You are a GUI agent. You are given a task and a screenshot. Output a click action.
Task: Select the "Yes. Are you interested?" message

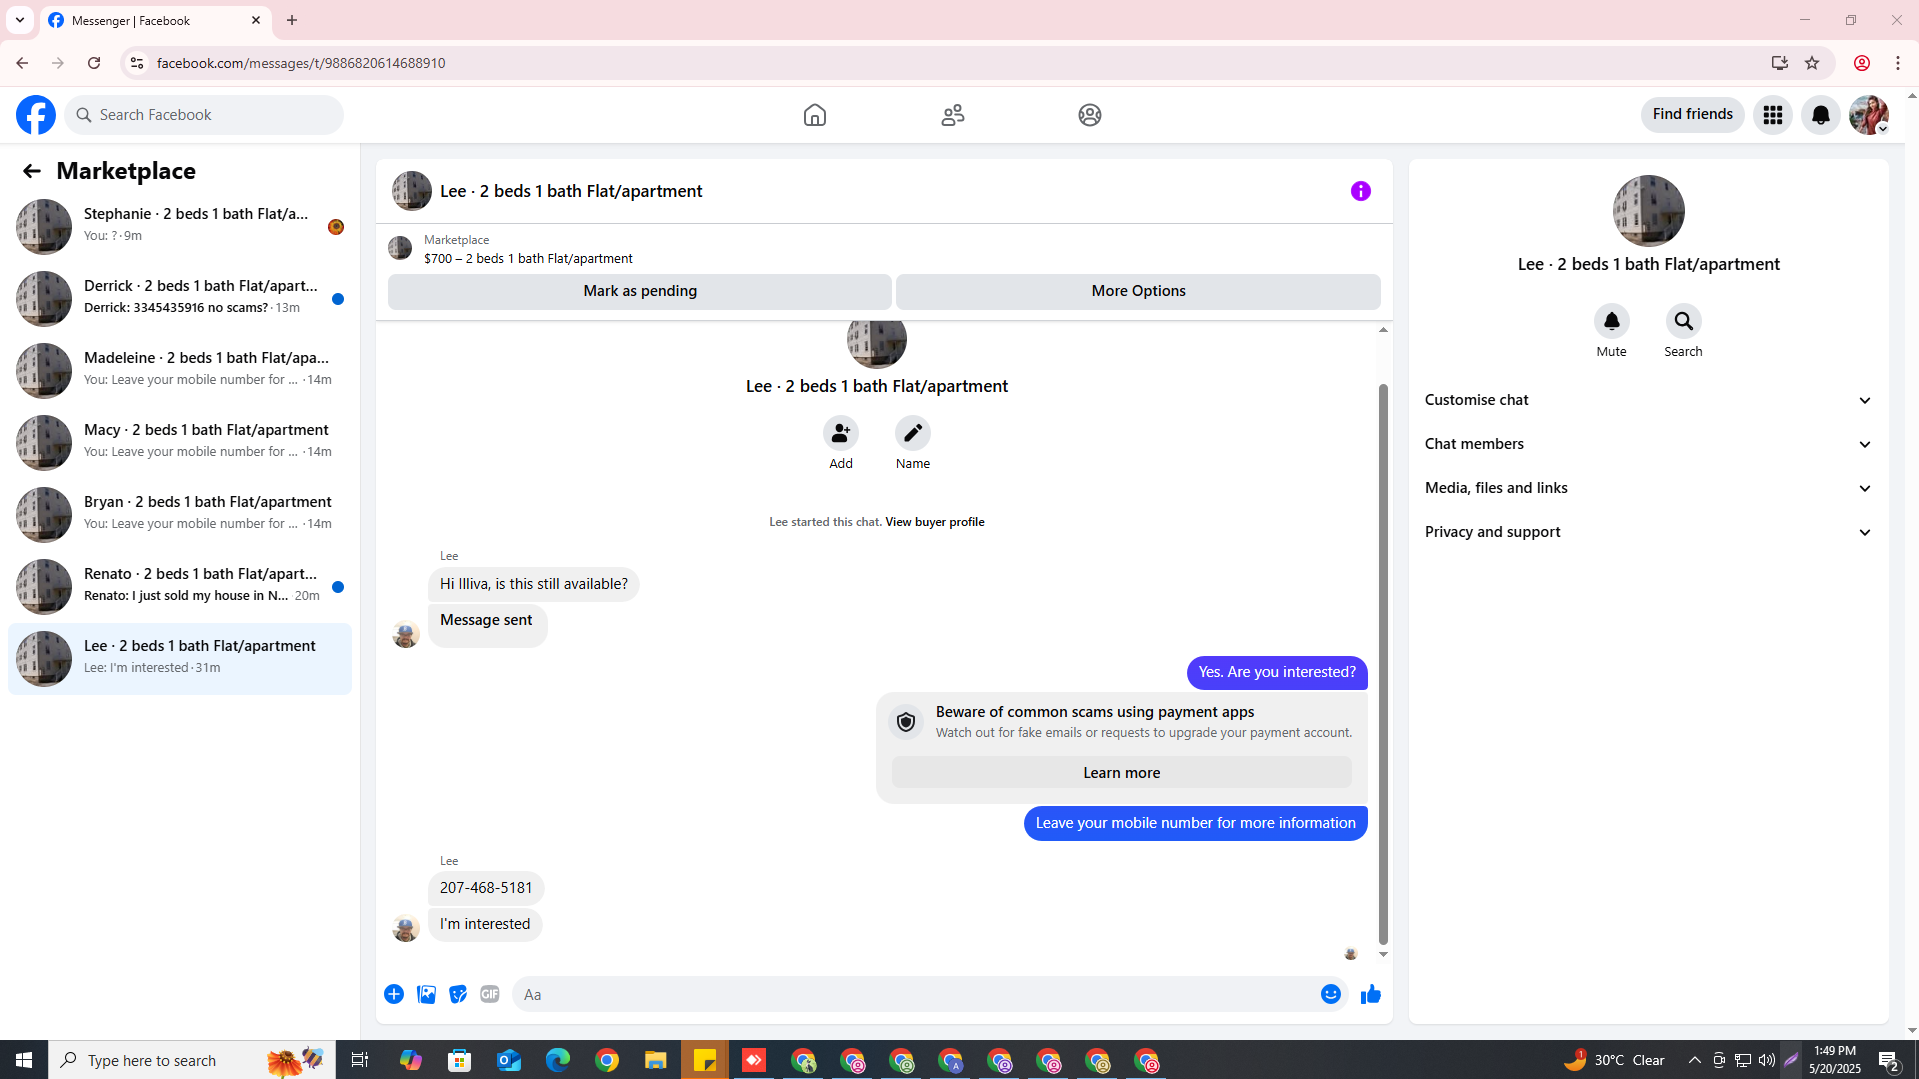point(1277,672)
